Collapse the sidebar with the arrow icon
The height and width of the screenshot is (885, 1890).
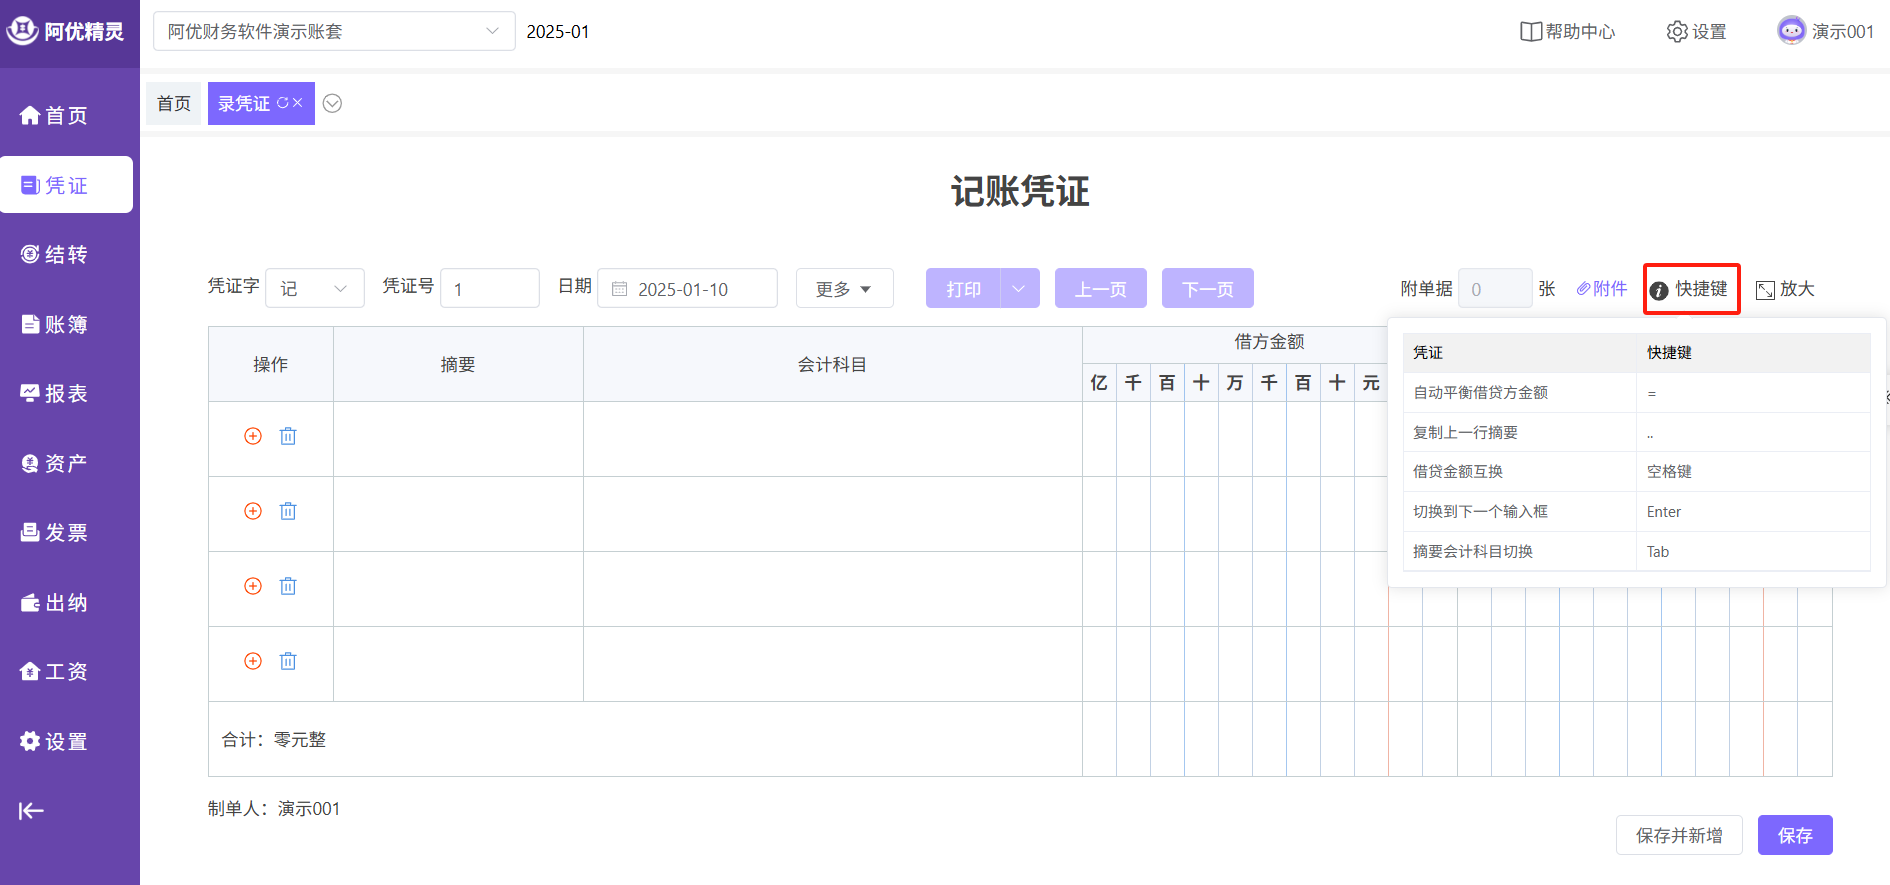click(31, 811)
